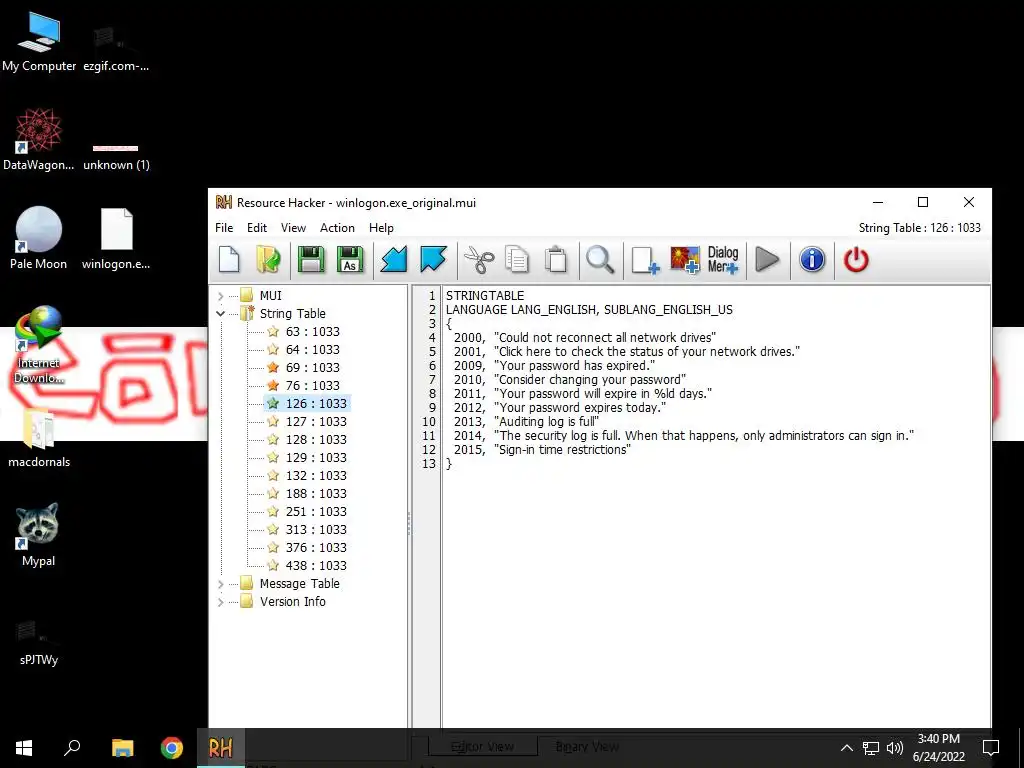1024x768 pixels.
Task: Click the blue down-left arrow toolbar icon
Action: point(394,260)
